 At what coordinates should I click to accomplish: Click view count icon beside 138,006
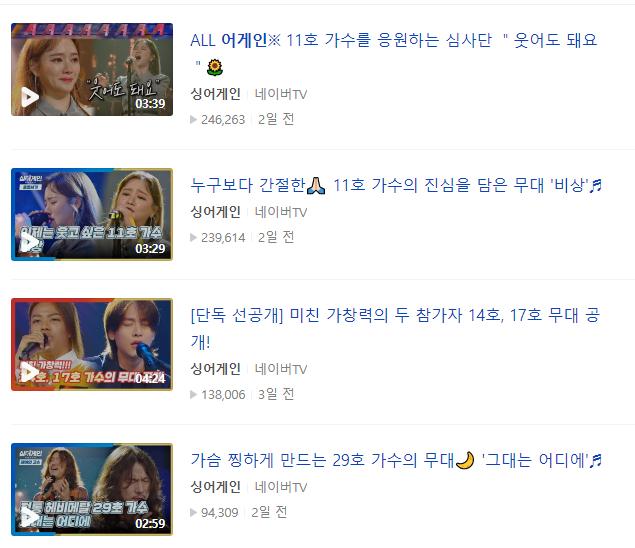194,394
